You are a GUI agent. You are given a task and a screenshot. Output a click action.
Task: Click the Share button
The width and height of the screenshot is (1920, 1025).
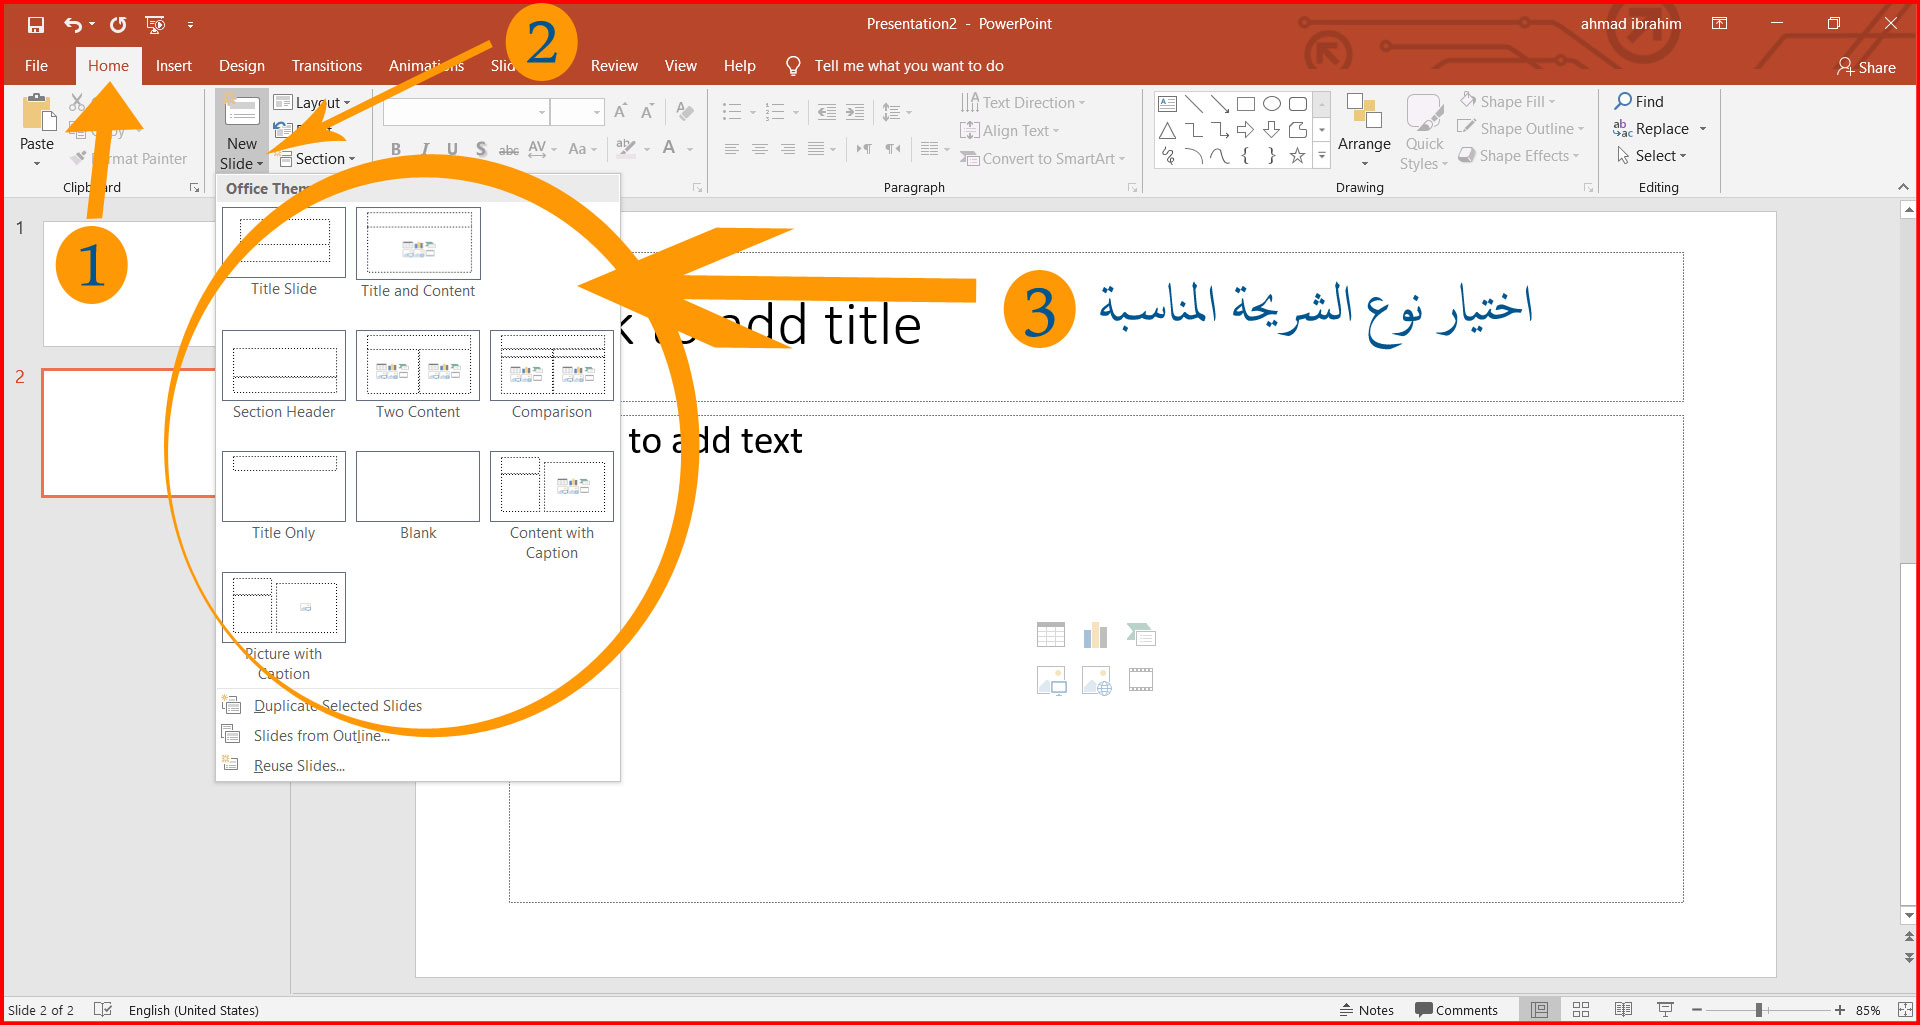pyautogui.click(x=1866, y=67)
